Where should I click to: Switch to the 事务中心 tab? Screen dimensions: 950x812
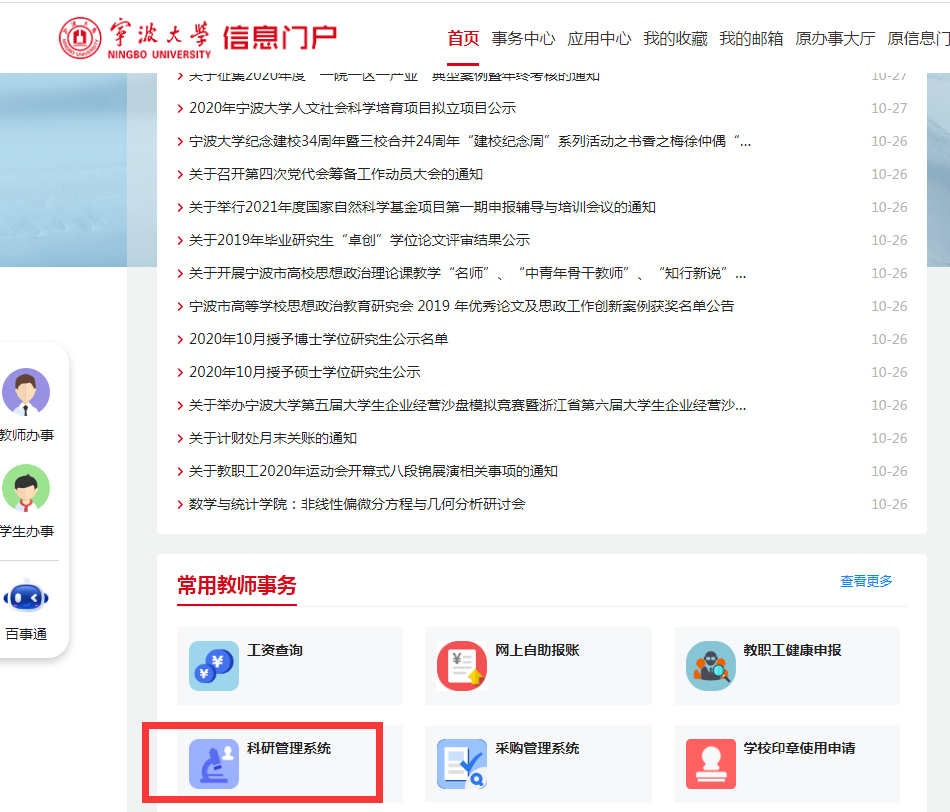click(x=523, y=39)
